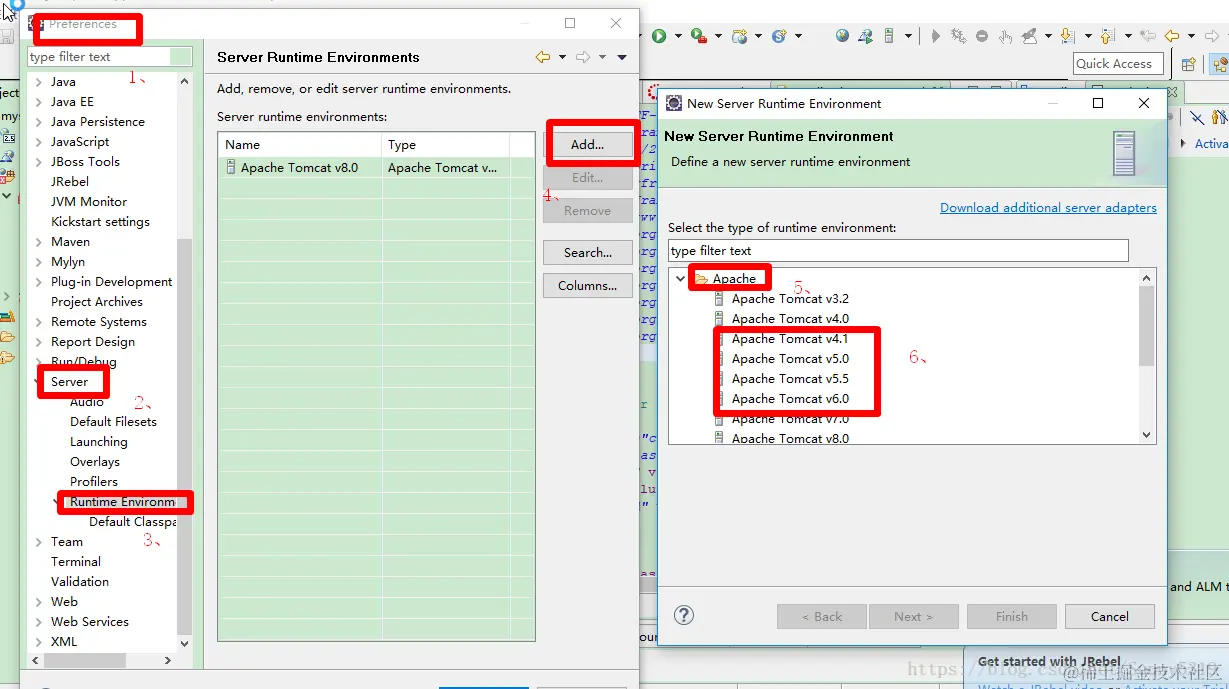Click the blue S icon in Eclipse toolbar
Viewport: 1229px width, 689px height.
tap(778, 36)
